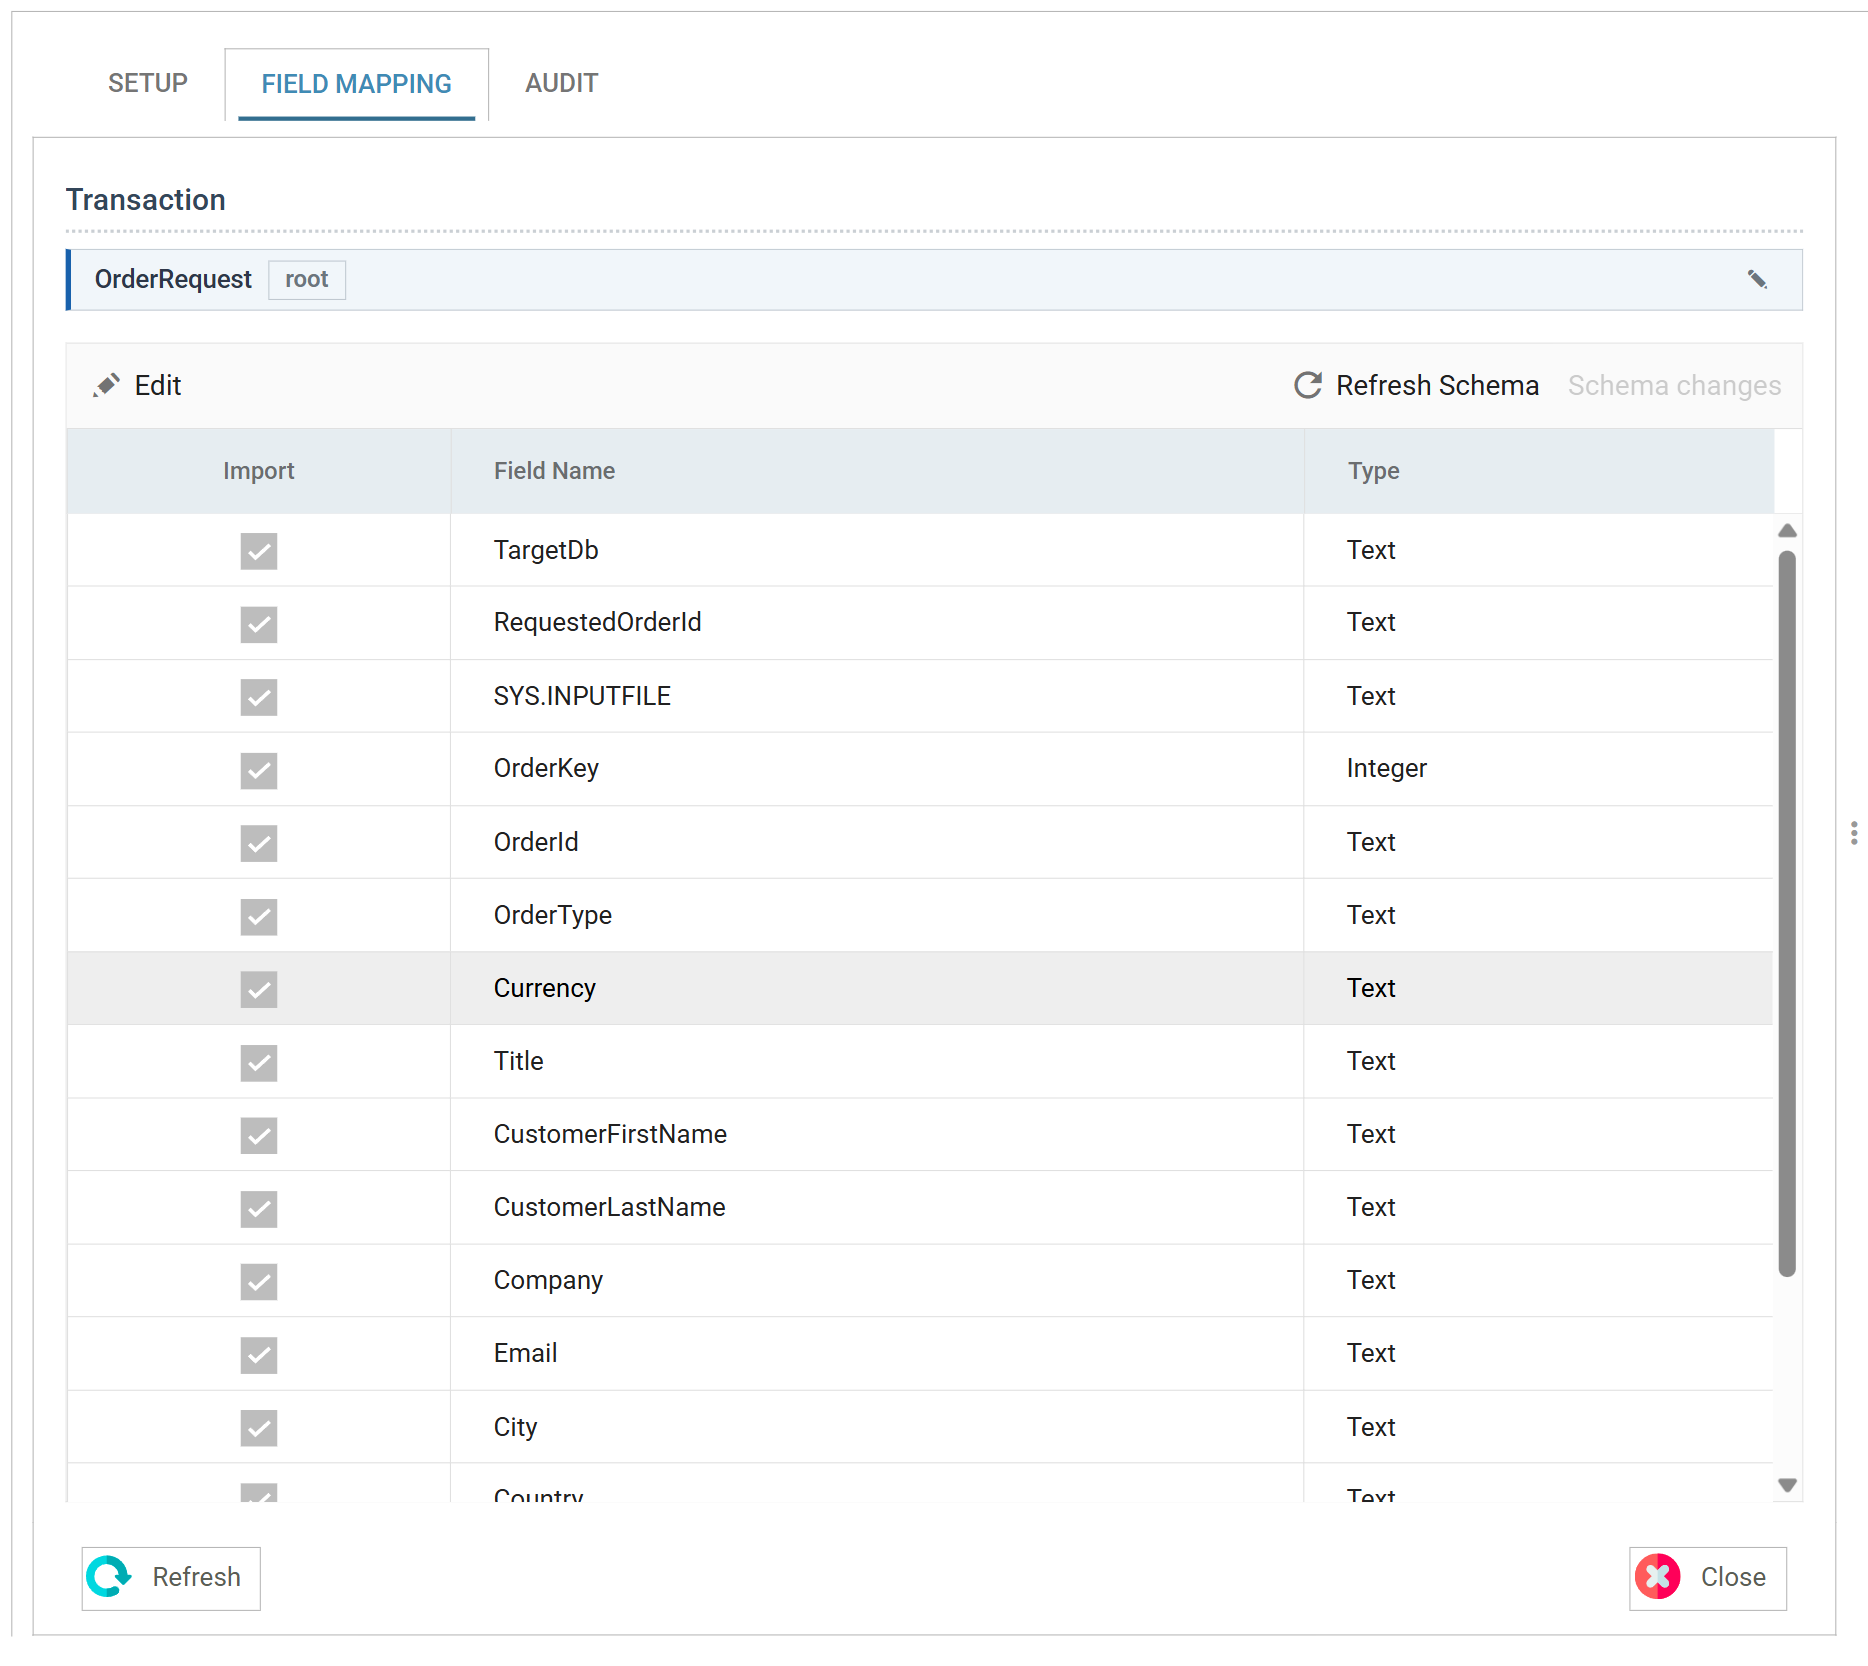Viewport: 1868px width, 1666px height.
Task: Select the OrderRequest root transaction row
Action: [934, 279]
